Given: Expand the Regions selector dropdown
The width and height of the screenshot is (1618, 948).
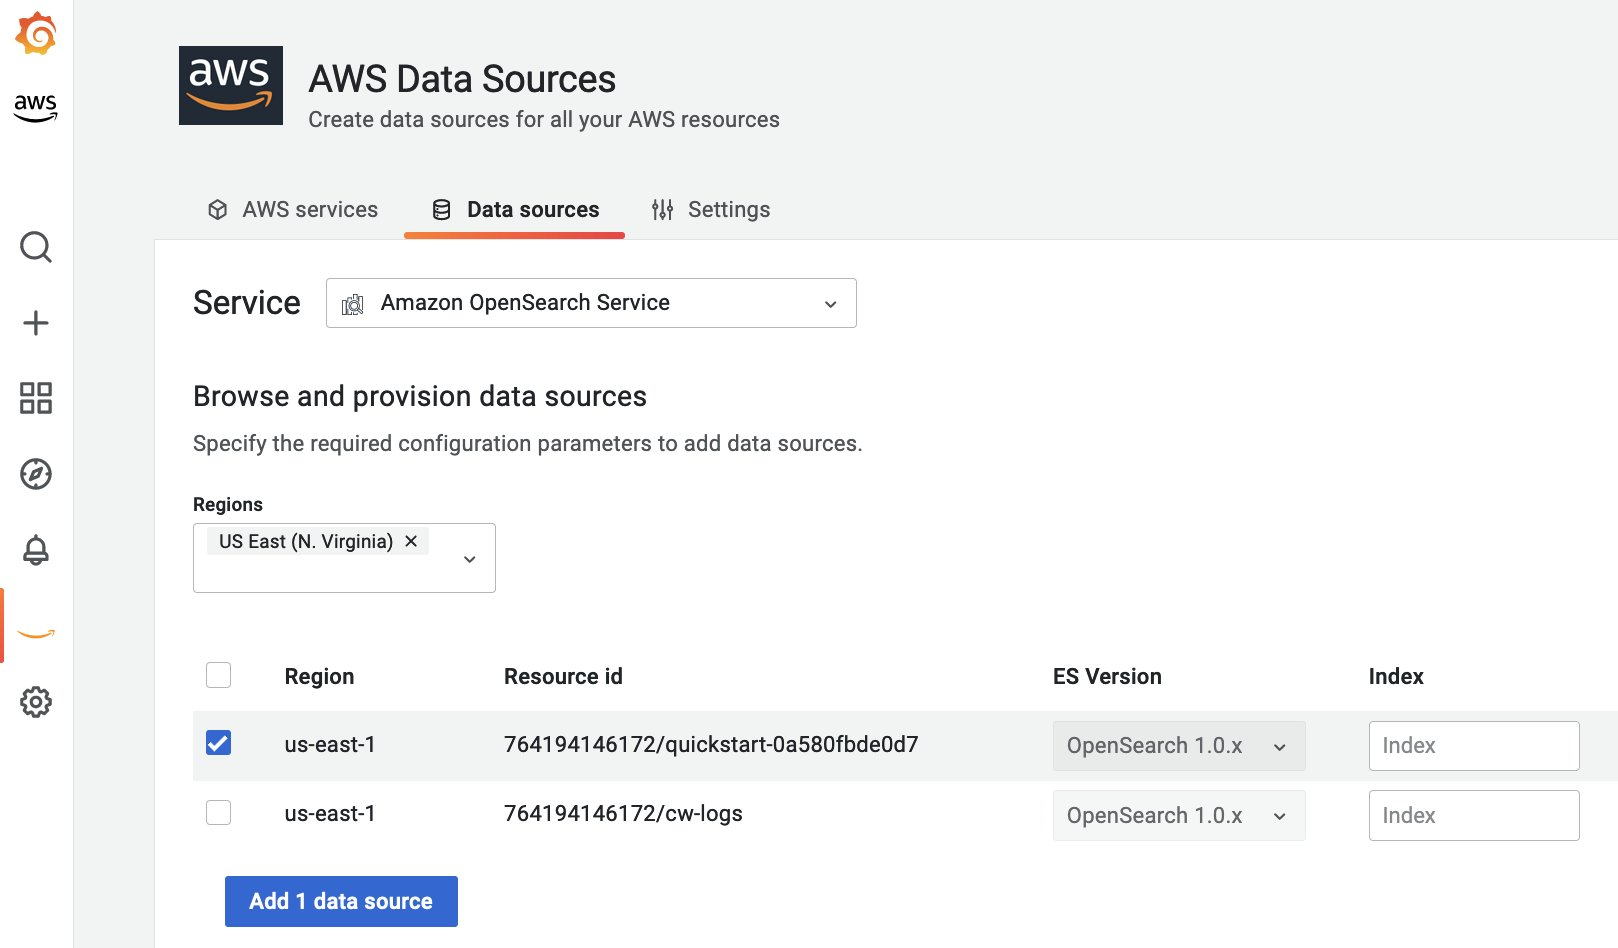Looking at the screenshot, I should click(x=468, y=558).
